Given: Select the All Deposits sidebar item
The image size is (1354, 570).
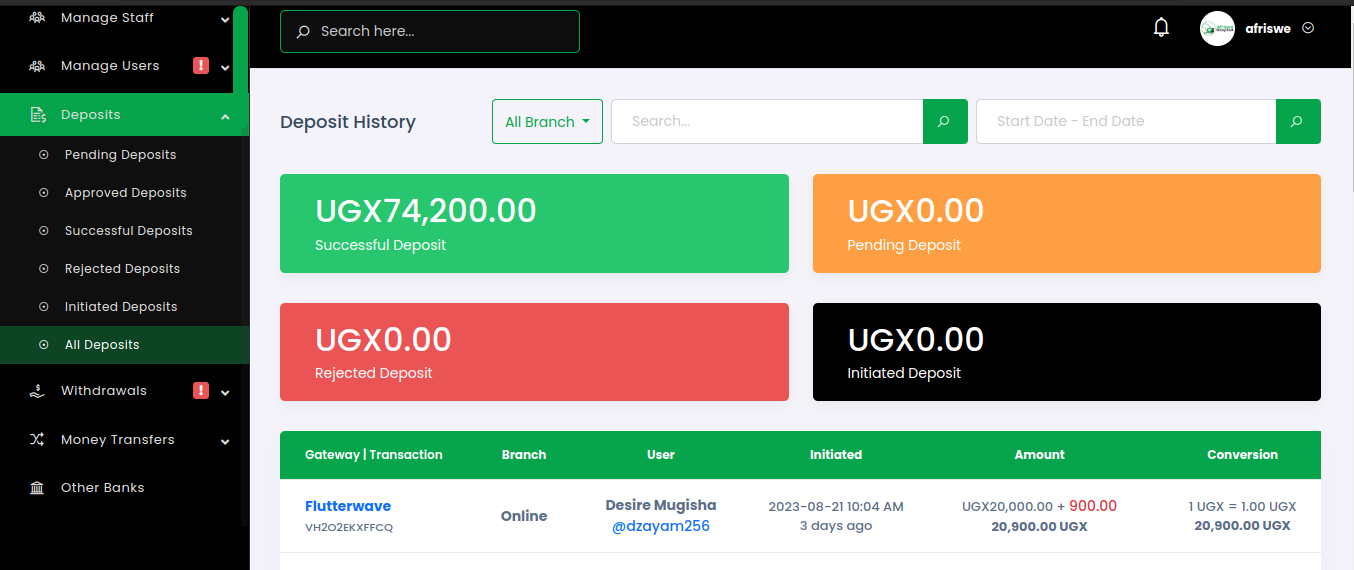Looking at the screenshot, I should tap(124, 345).
